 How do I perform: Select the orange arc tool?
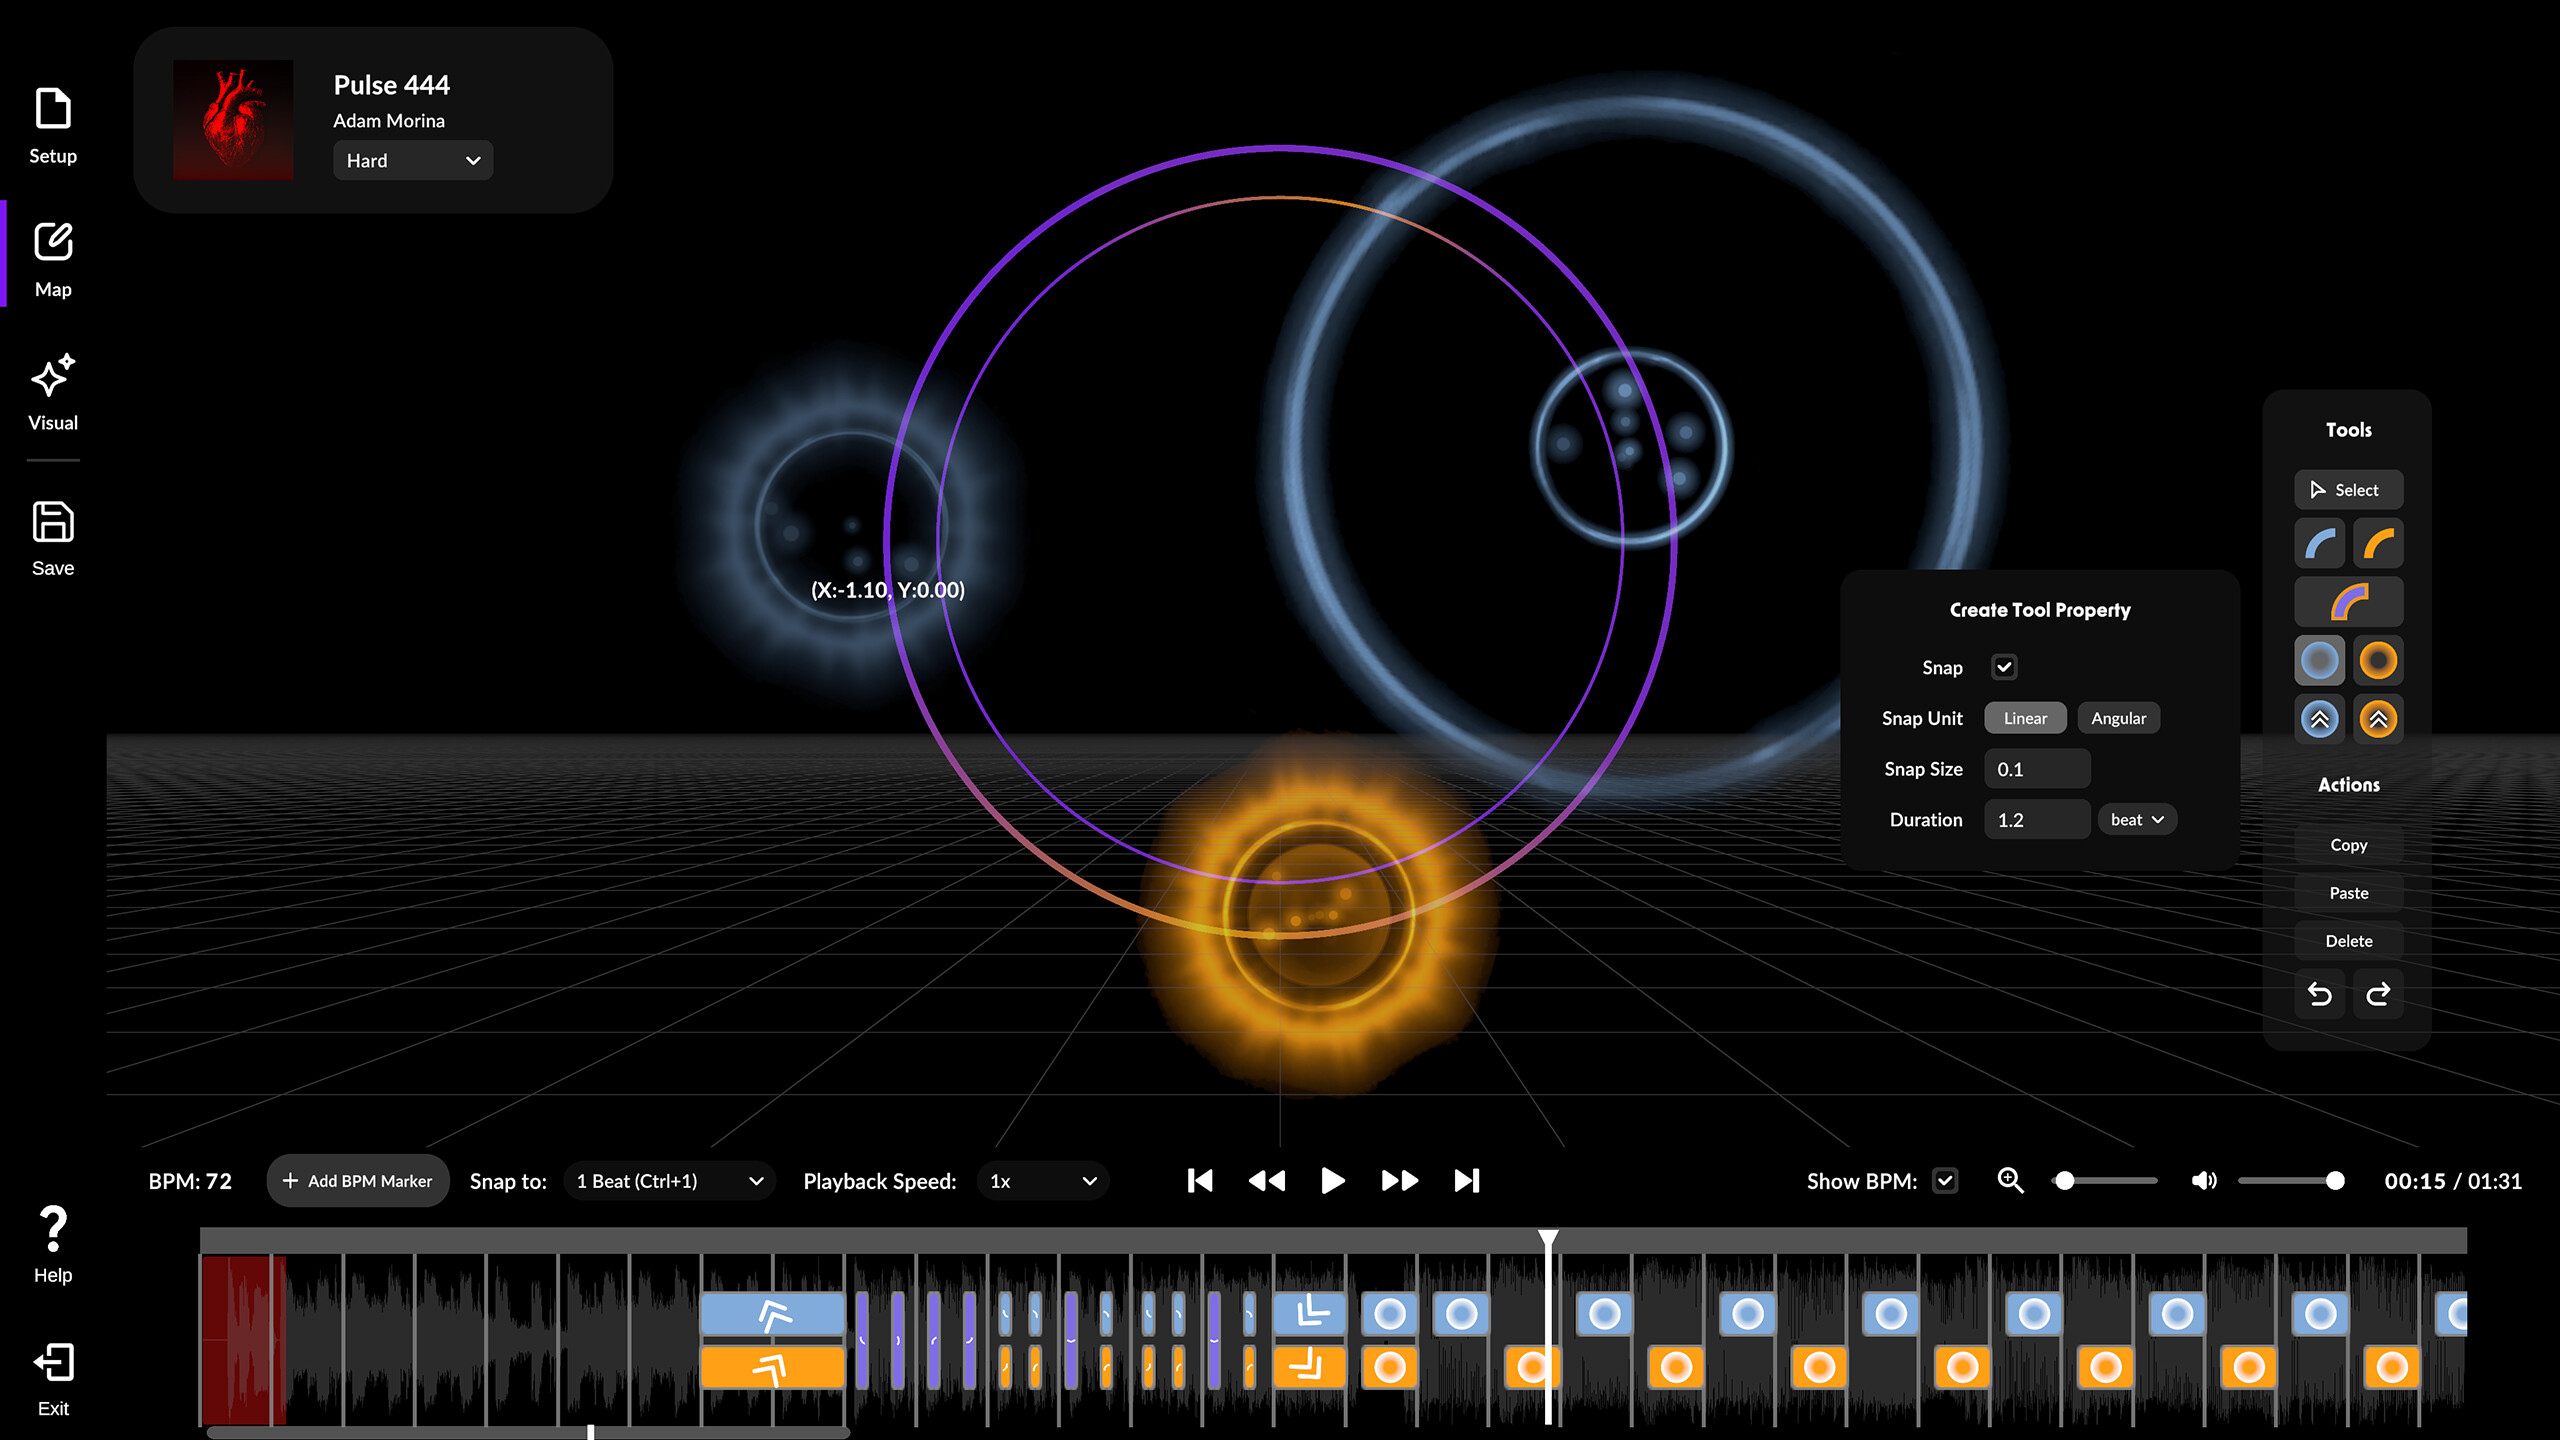click(2379, 543)
